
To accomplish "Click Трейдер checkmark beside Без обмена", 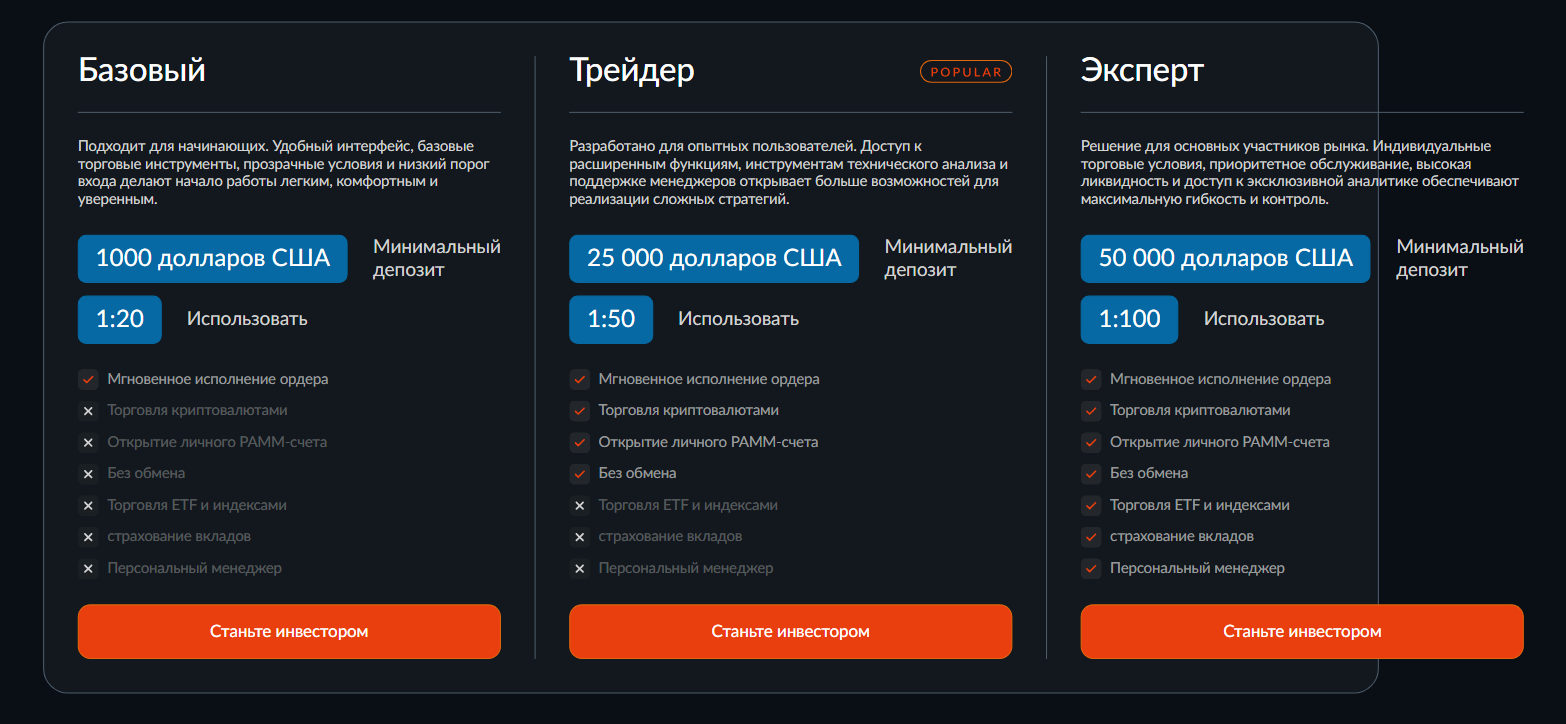I will tap(579, 474).
